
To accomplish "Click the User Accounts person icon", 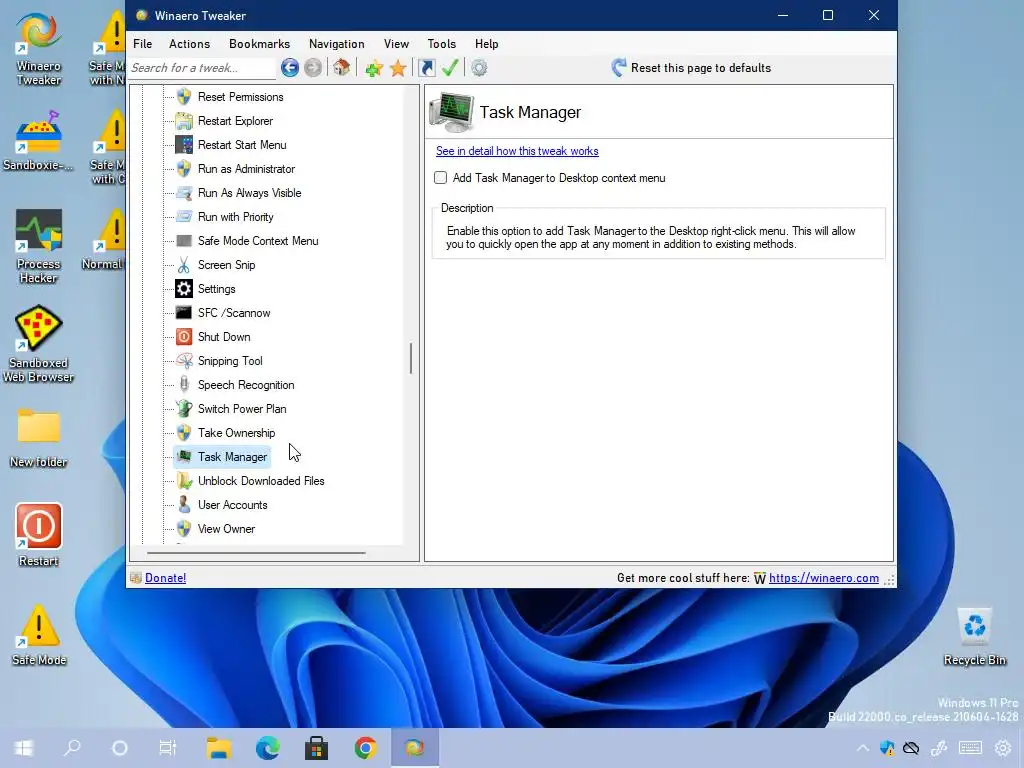I will (x=184, y=505).
